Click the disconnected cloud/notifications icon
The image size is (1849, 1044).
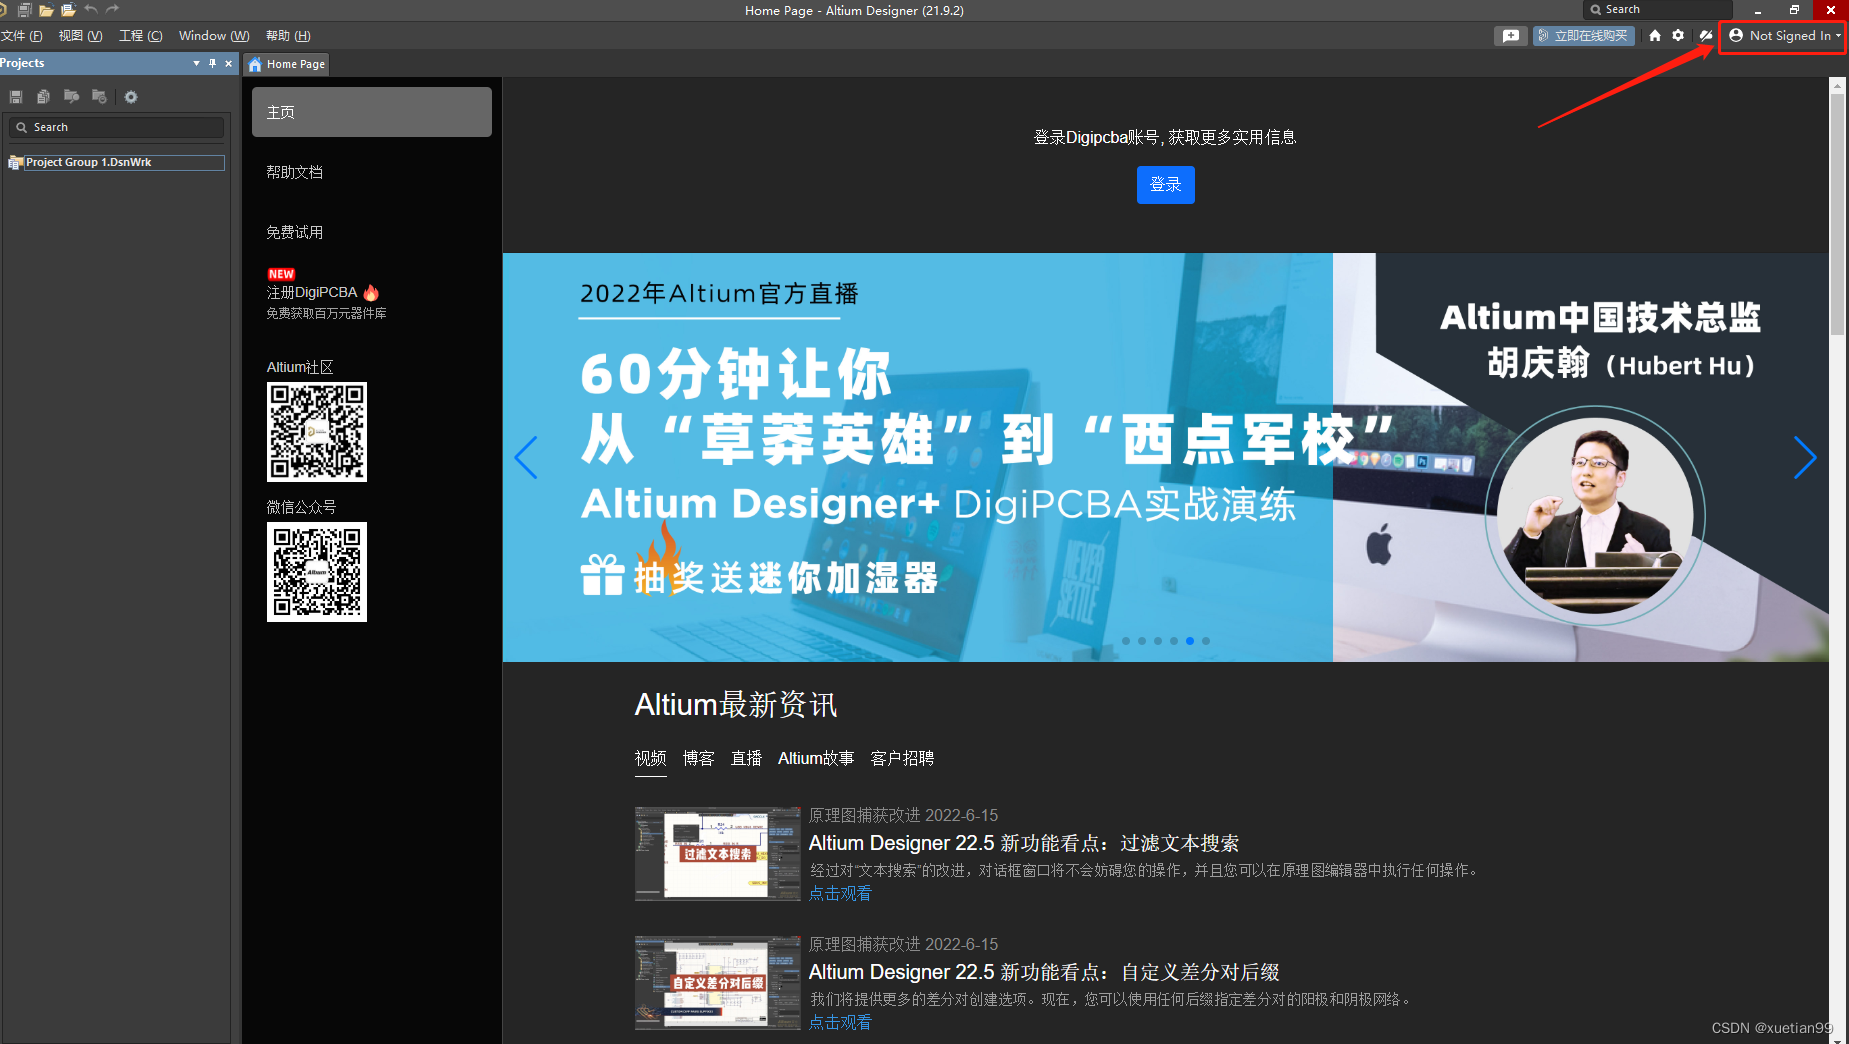pyautogui.click(x=1706, y=35)
